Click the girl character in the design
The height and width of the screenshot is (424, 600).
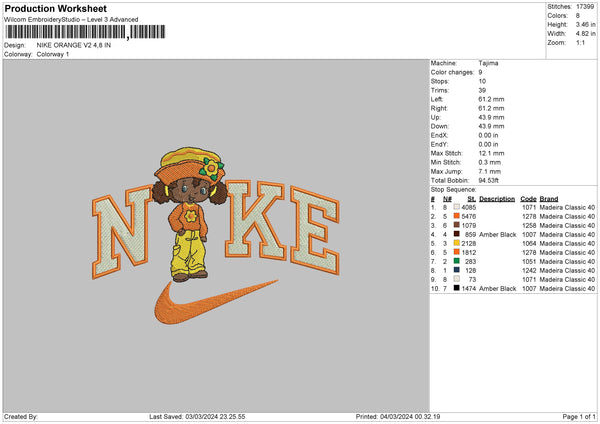190,214
